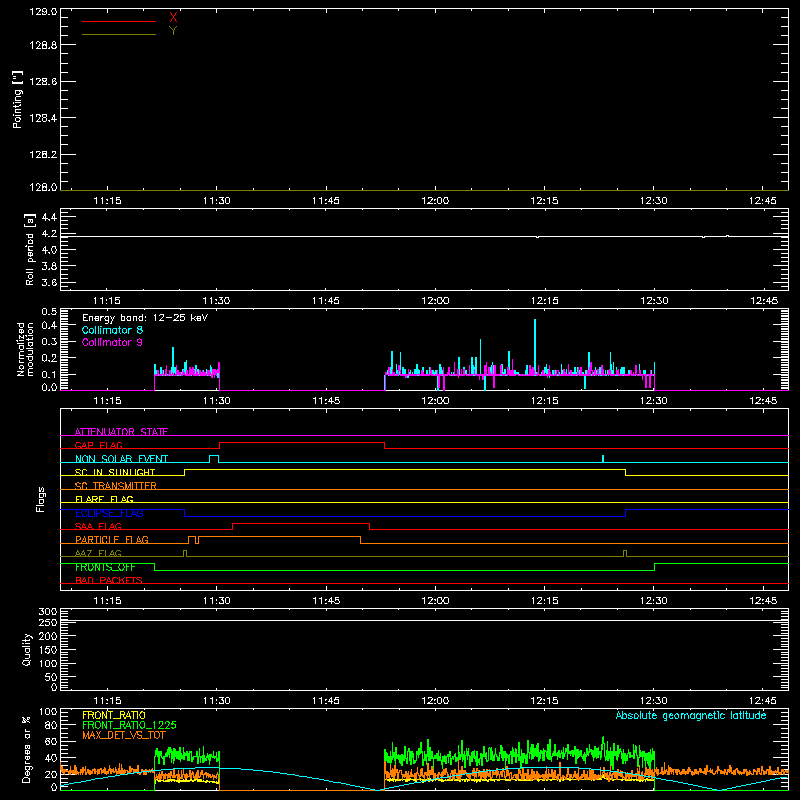Click the orange MAX_DET_VS_TOT legend label
The height and width of the screenshot is (800, 800).
pos(124,735)
